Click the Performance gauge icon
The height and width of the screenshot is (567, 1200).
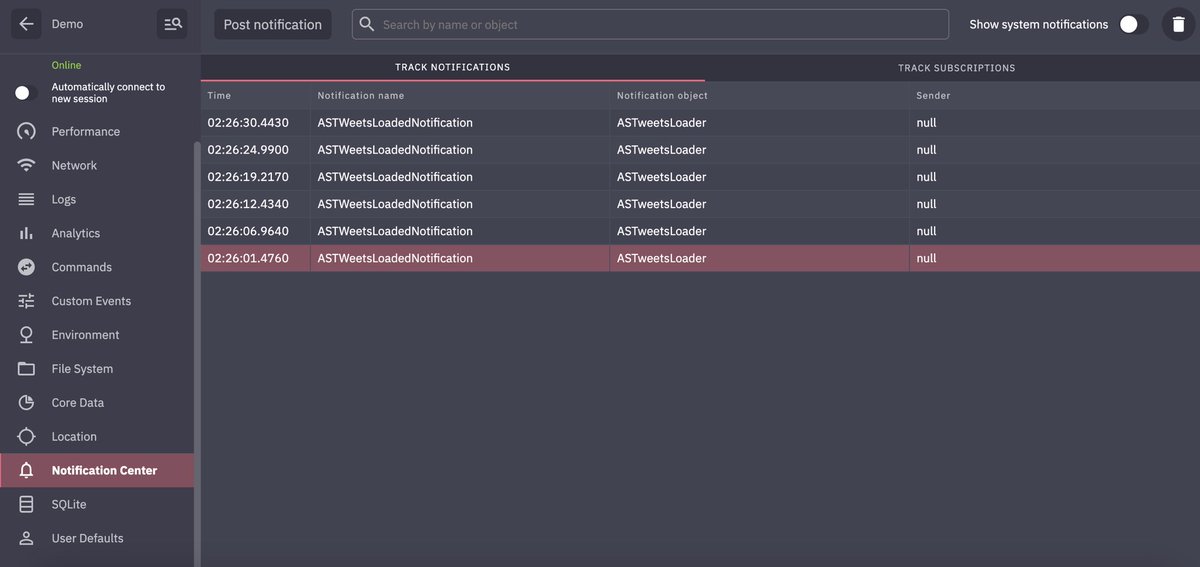[27, 132]
